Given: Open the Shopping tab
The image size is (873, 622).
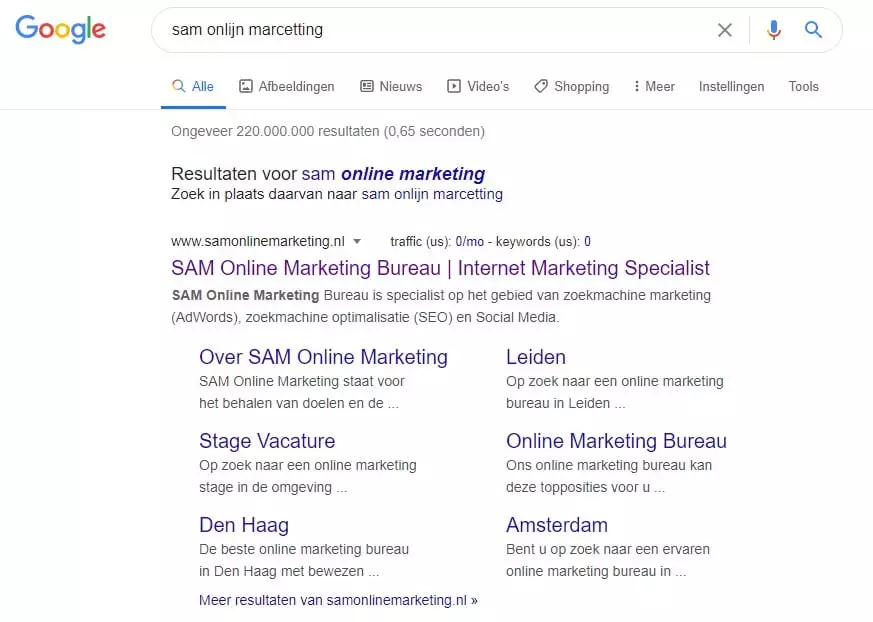Looking at the screenshot, I should [571, 86].
